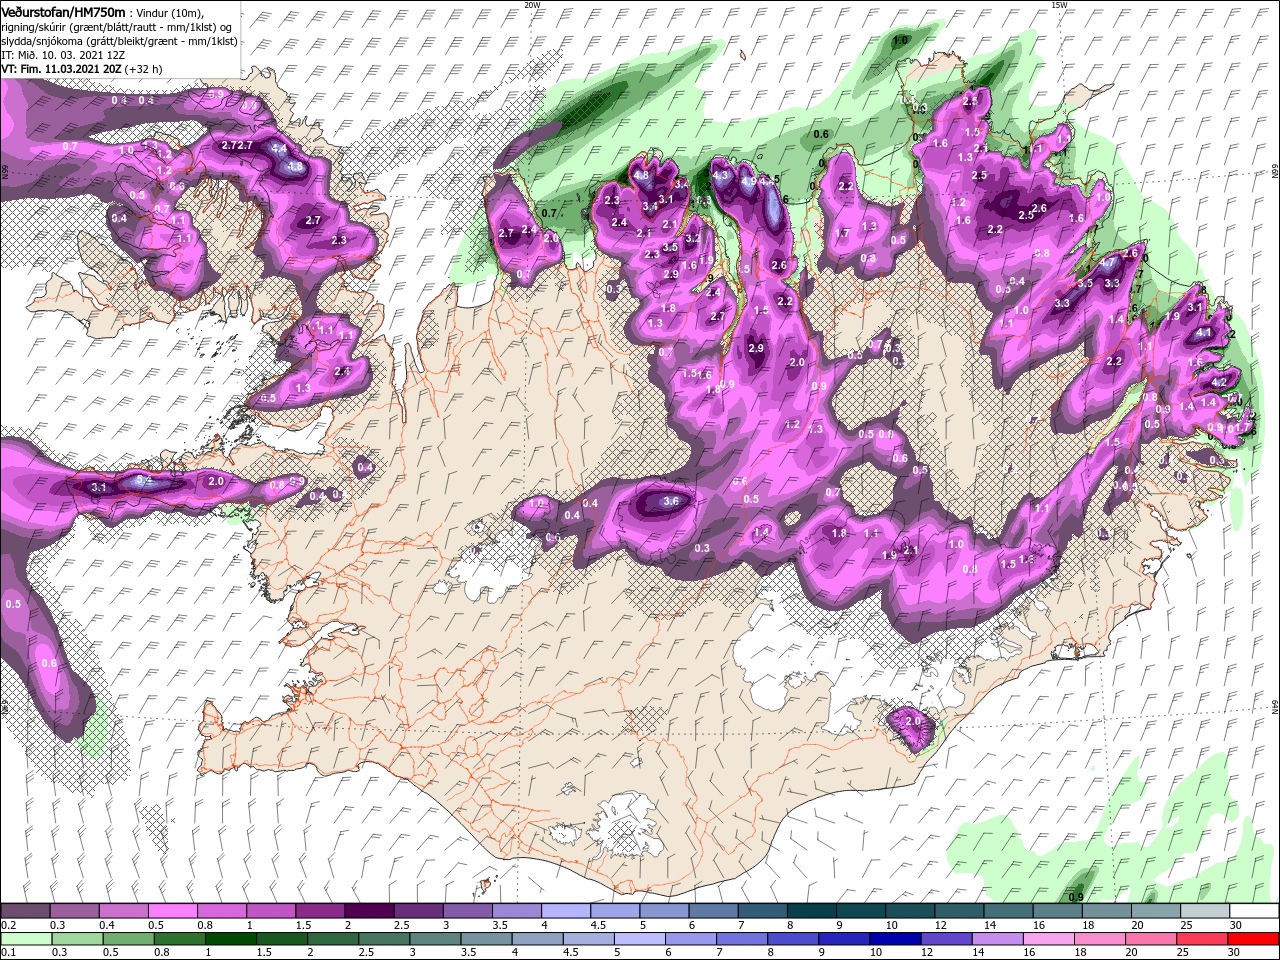Select the crimson 25 rain legend swatch
Image resolution: width=1280 pixels, height=960 pixels.
1204,939
